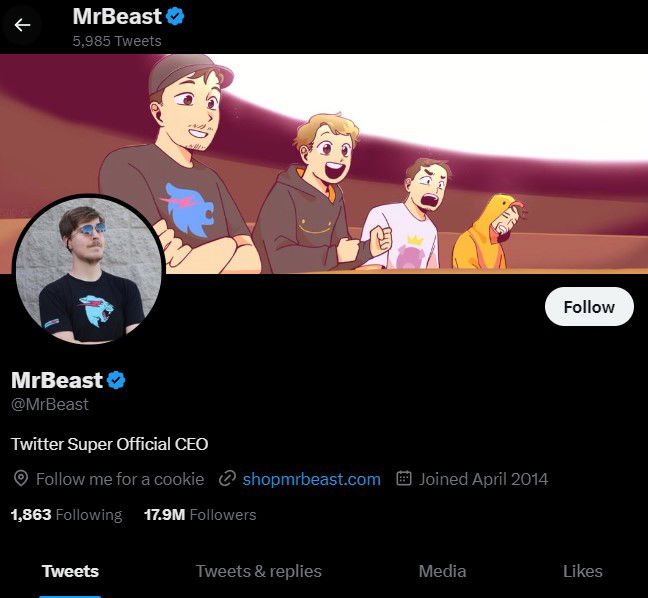View the 1,863 Following list
Image resolution: width=648 pixels, height=598 pixels.
click(x=66, y=515)
